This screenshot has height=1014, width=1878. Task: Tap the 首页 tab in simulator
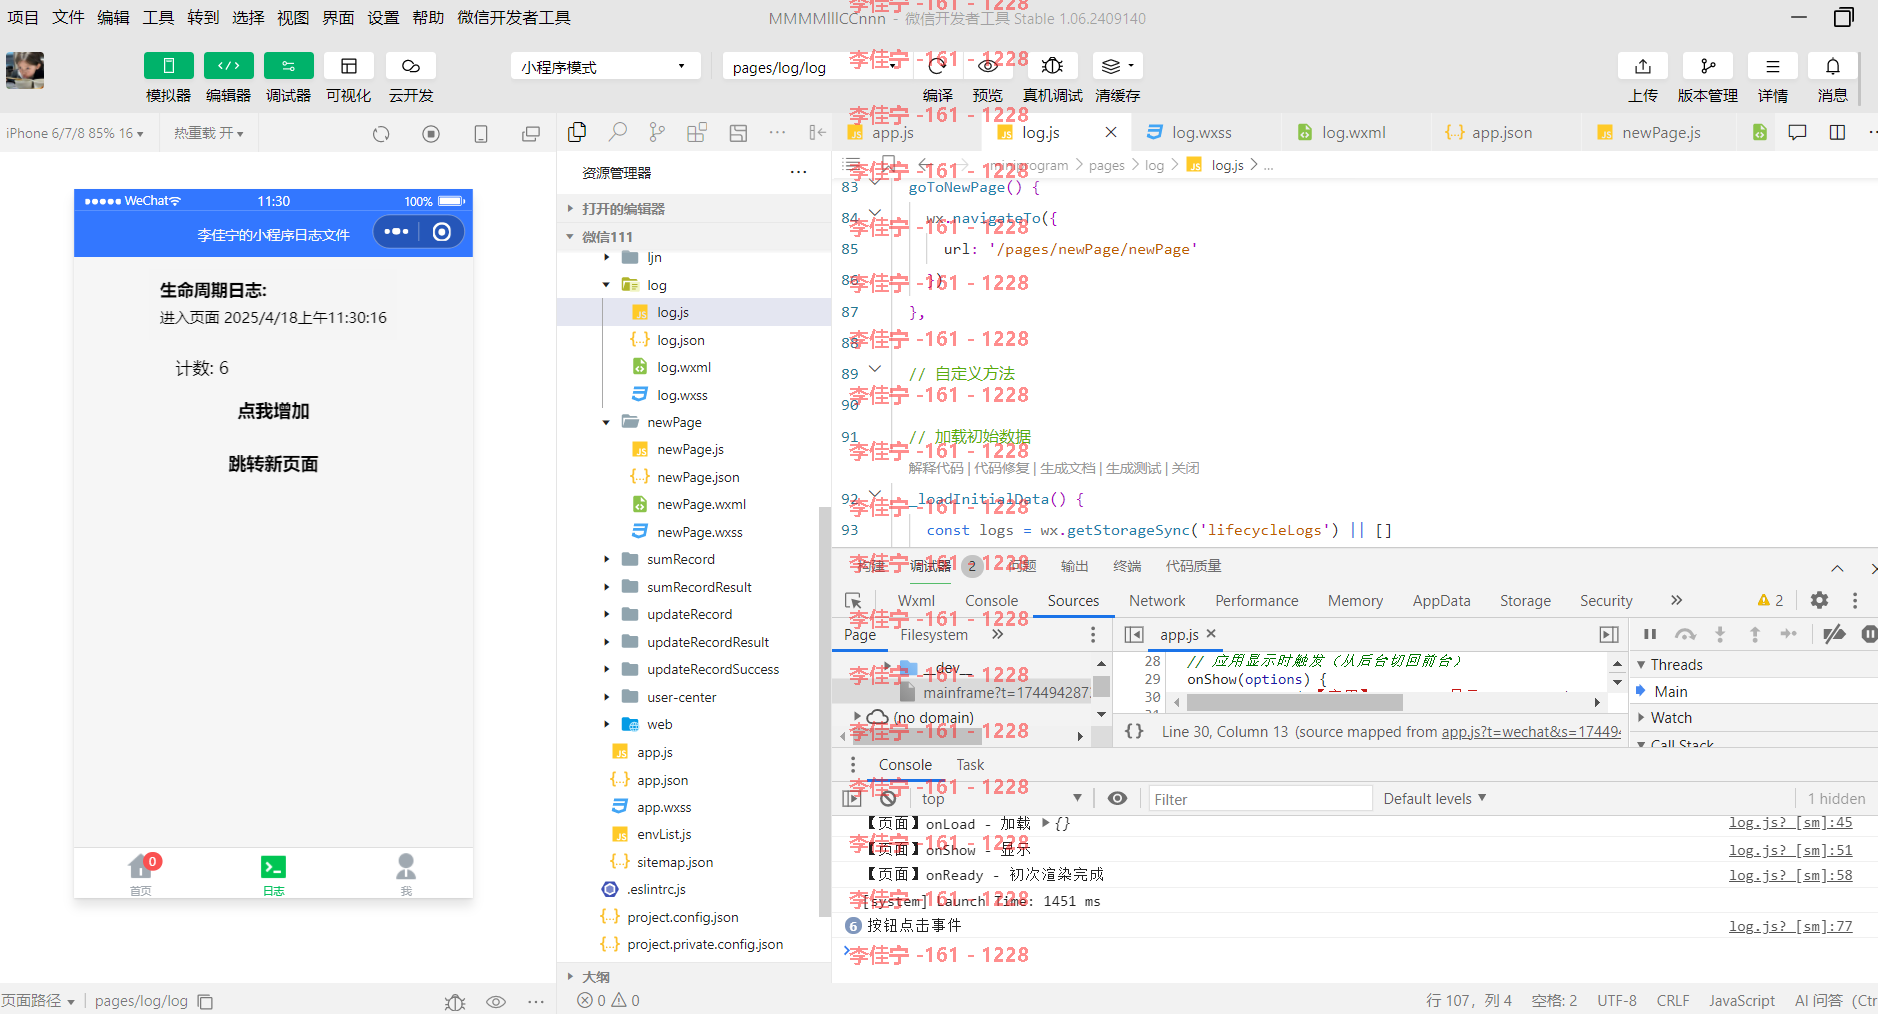[141, 874]
